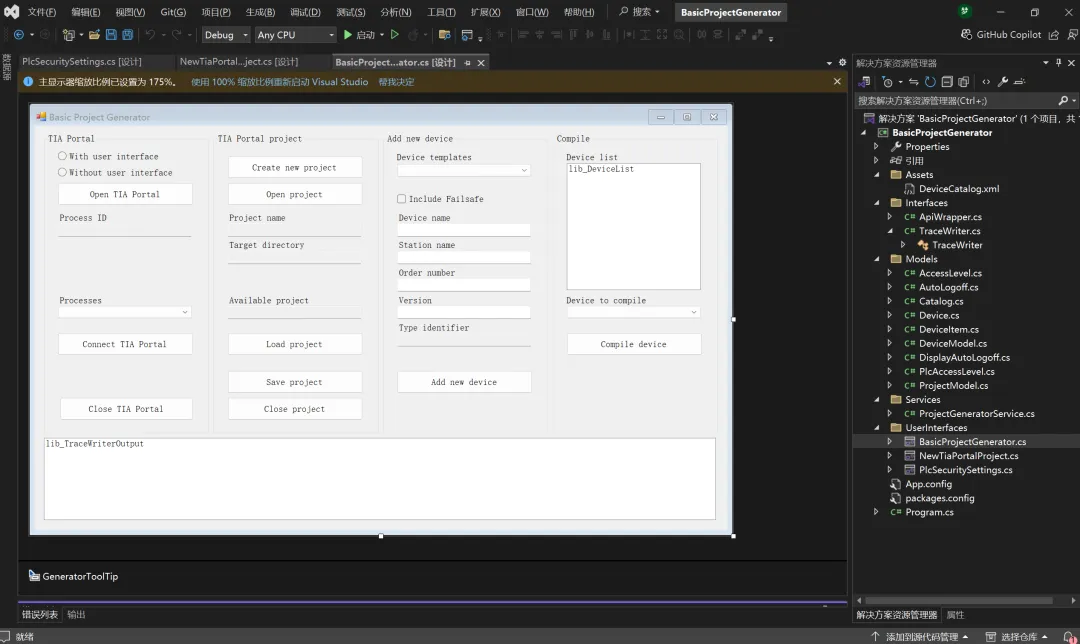Select 'Without user interface' radio button
This screenshot has height=644, width=1080.
[63, 172]
